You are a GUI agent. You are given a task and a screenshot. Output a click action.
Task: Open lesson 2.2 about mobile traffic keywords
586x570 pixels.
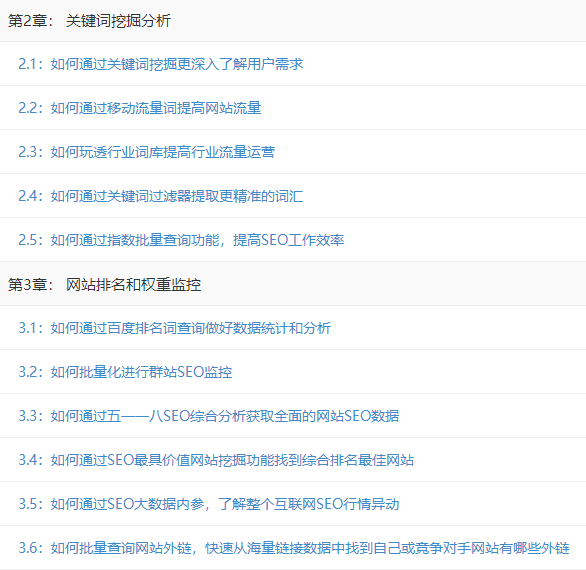click(x=140, y=108)
